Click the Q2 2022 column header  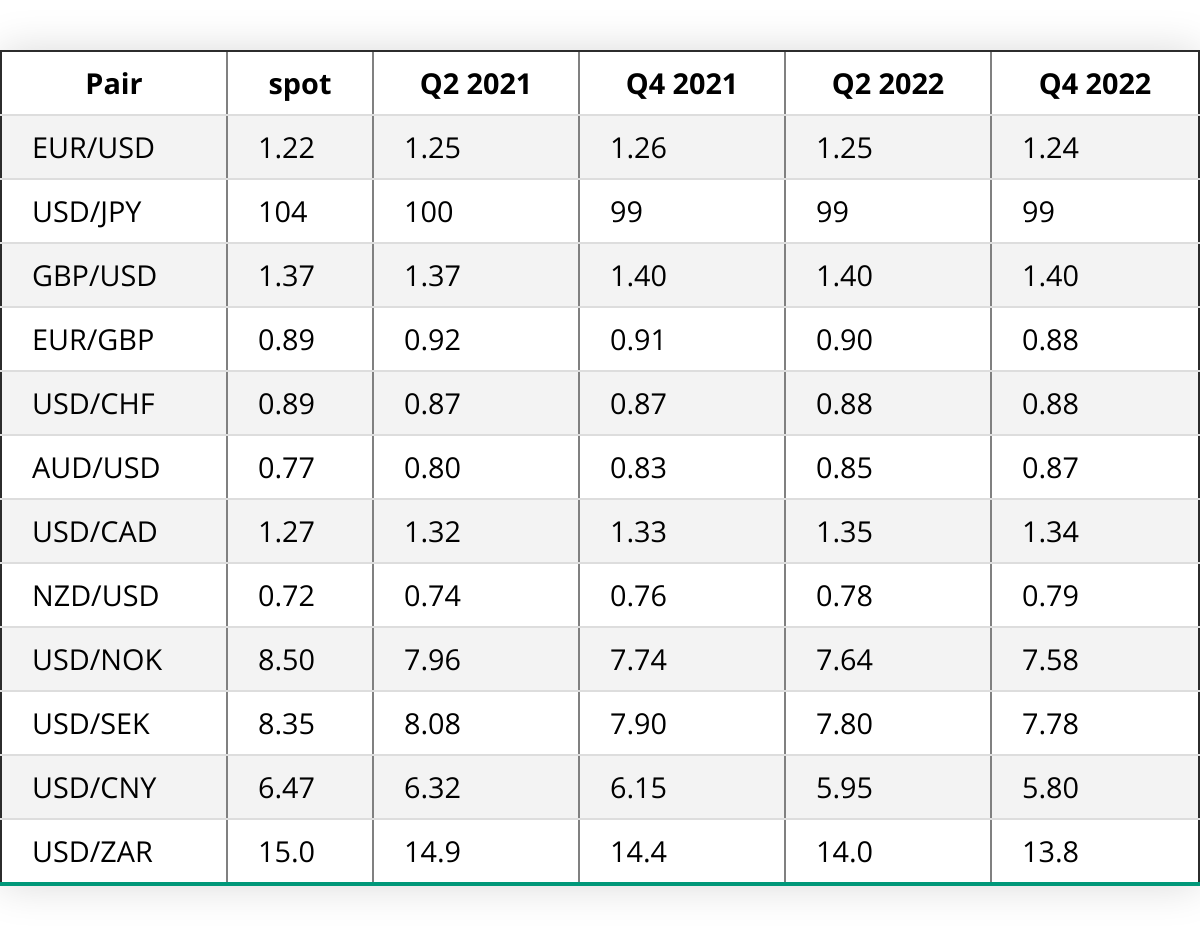[888, 83]
